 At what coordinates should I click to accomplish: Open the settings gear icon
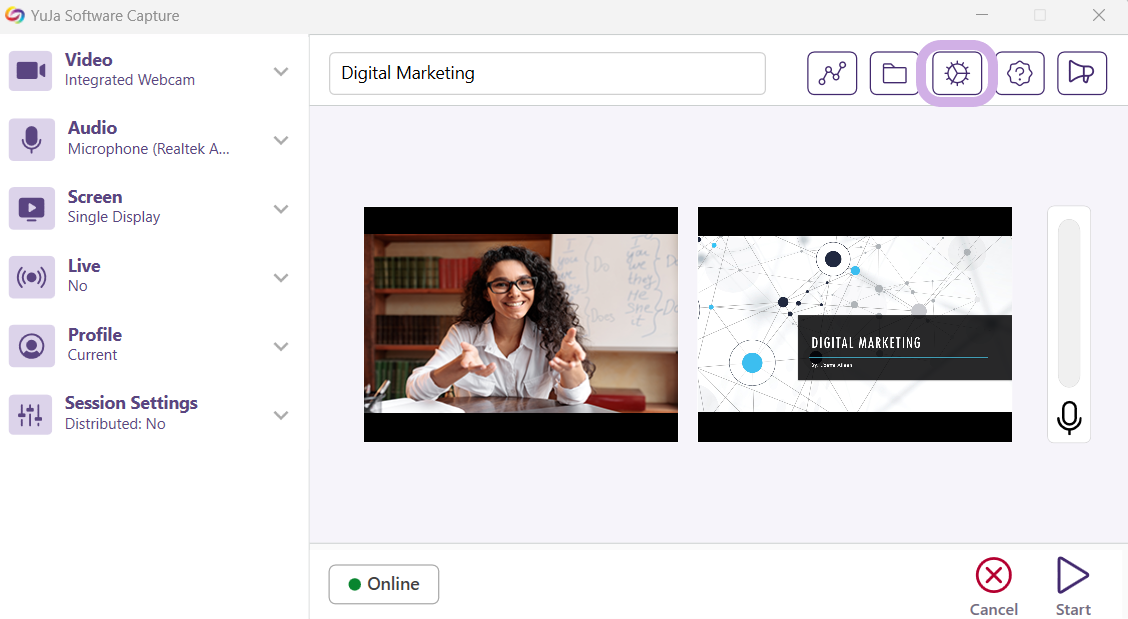click(x=957, y=73)
